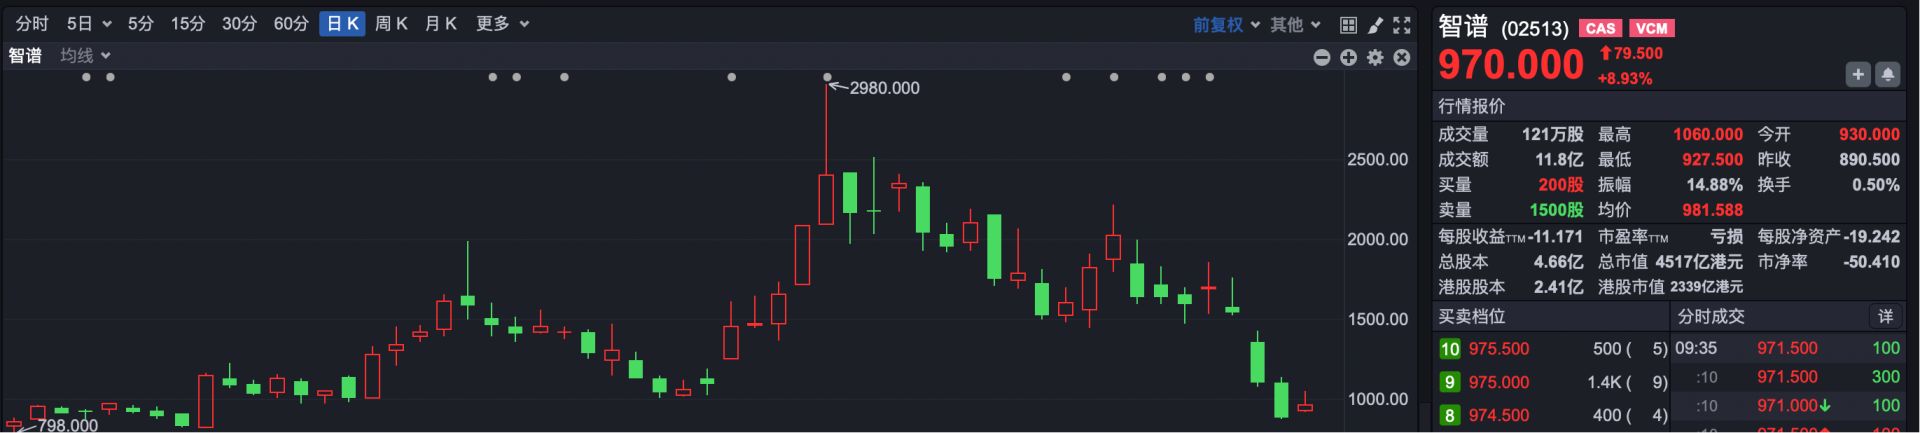Set a price alert with bell icon
Viewport: 1920px width, 433px height.
(x=1888, y=74)
